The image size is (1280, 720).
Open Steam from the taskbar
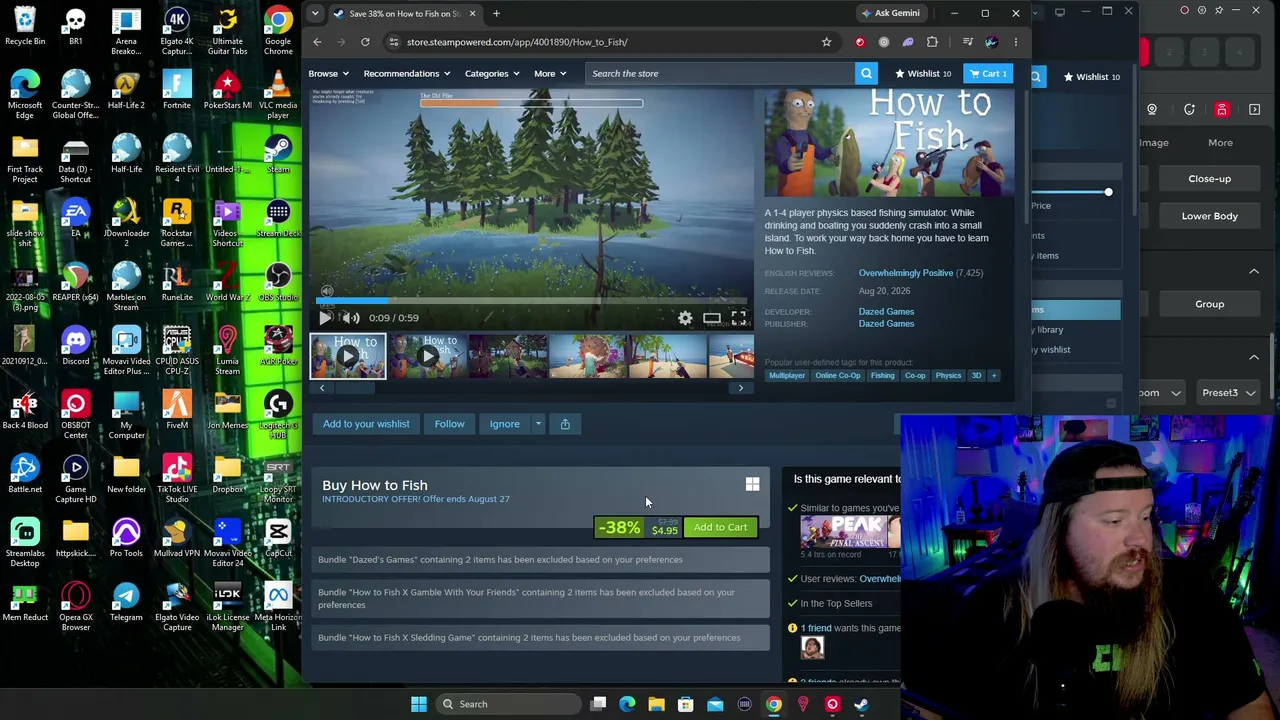tap(861, 704)
